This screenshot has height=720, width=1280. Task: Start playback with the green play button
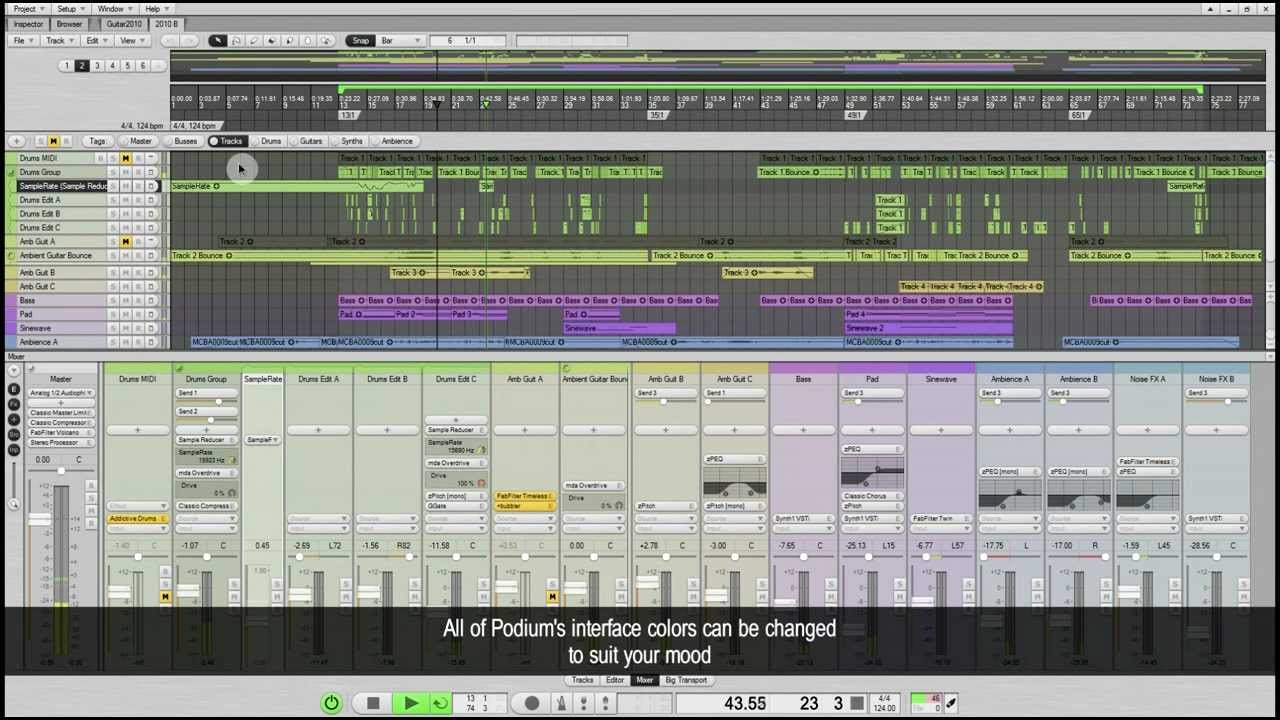(x=411, y=703)
